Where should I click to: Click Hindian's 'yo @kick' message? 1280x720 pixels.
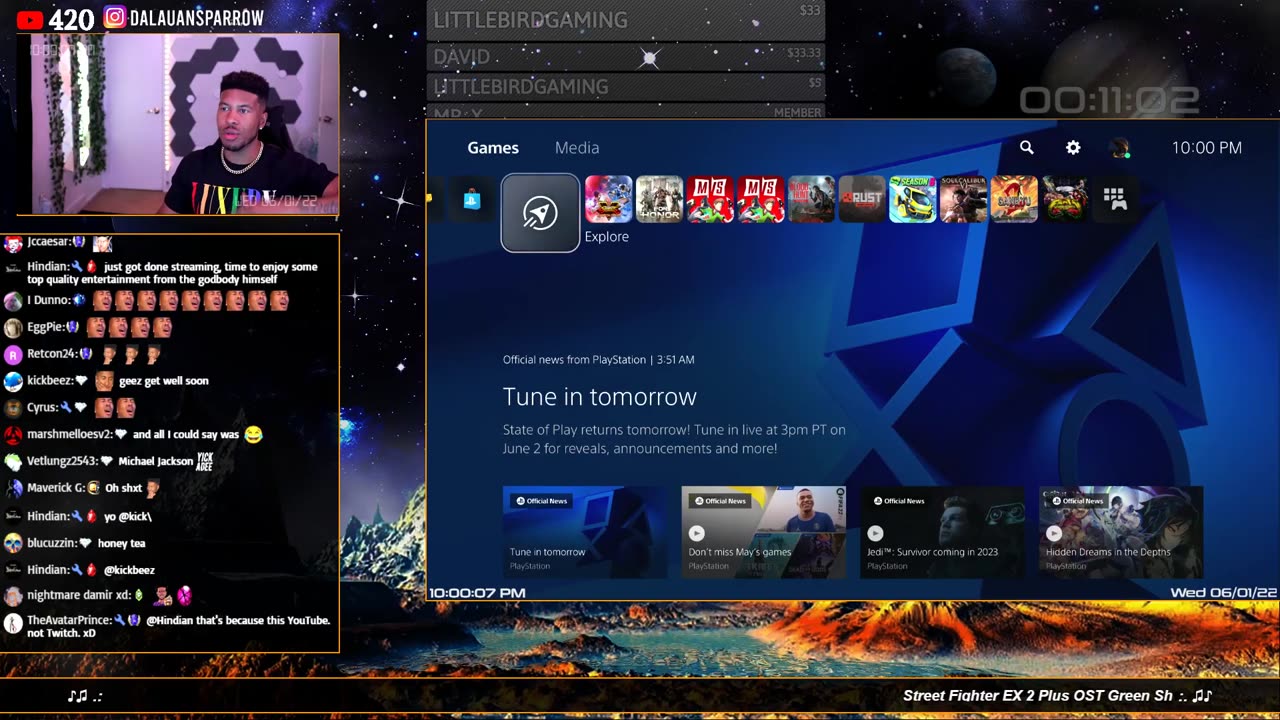click(79, 516)
